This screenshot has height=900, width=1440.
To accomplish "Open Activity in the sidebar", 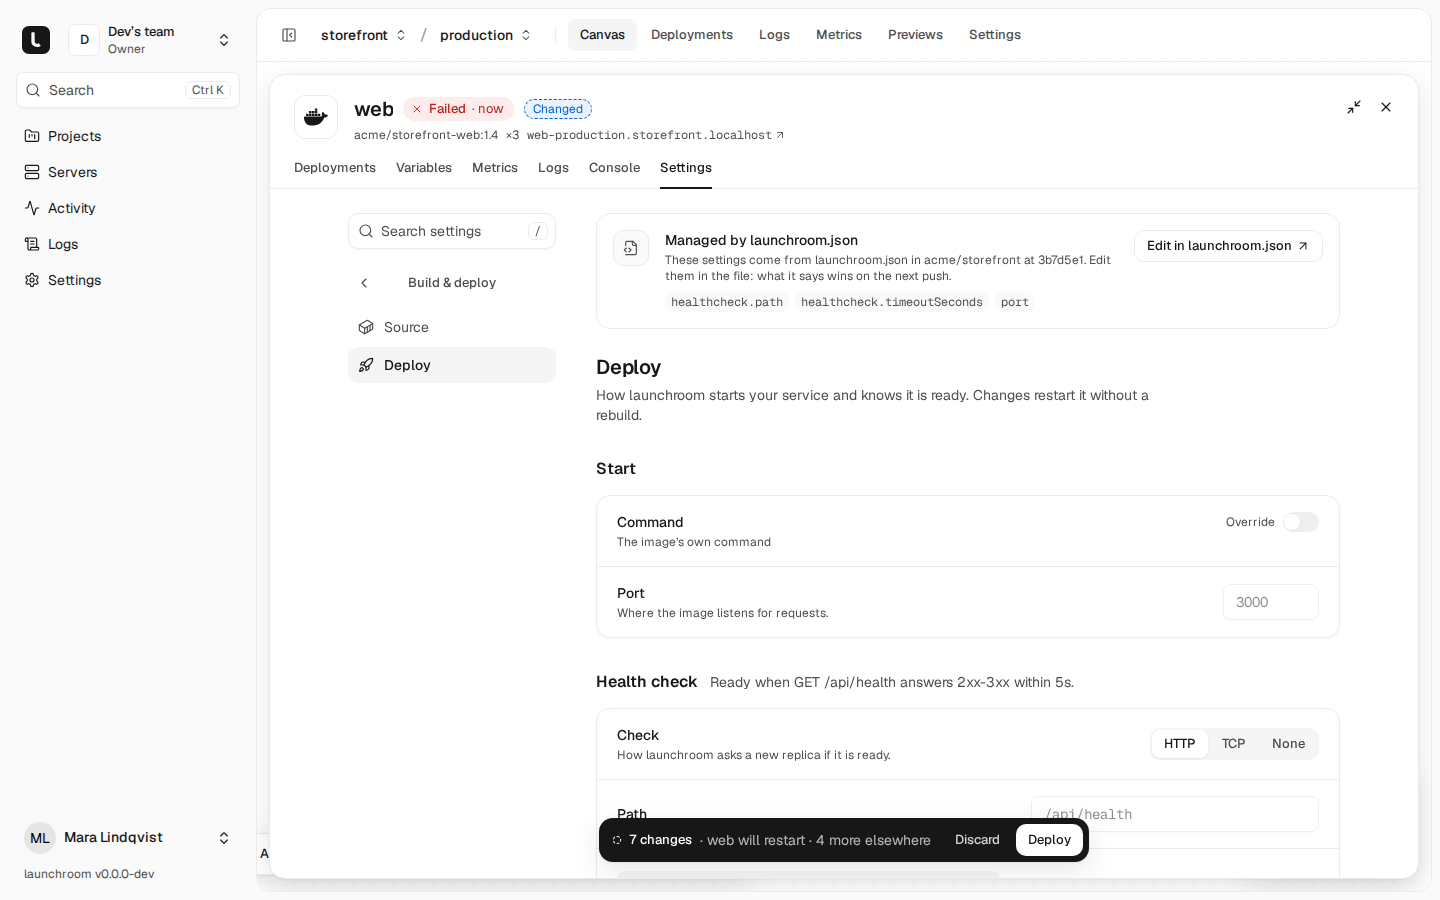I will (x=128, y=208).
